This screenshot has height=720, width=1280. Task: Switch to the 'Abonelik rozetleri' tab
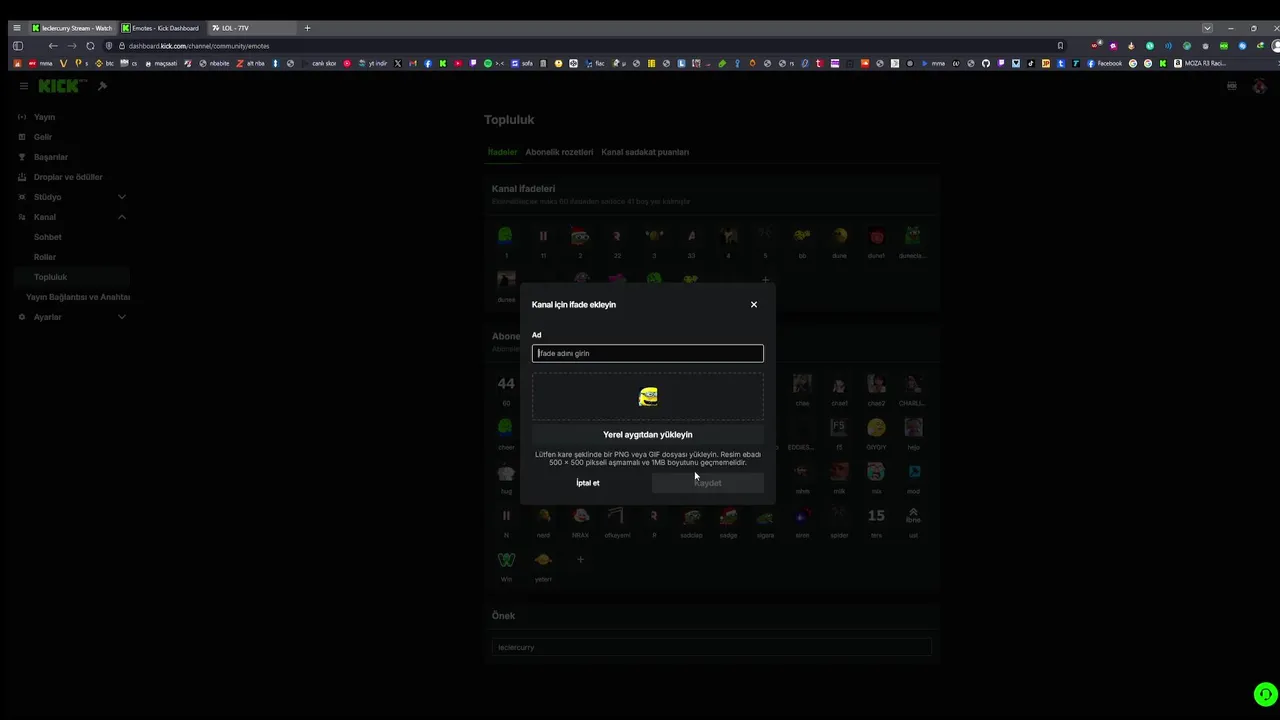click(x=559, y=152)
